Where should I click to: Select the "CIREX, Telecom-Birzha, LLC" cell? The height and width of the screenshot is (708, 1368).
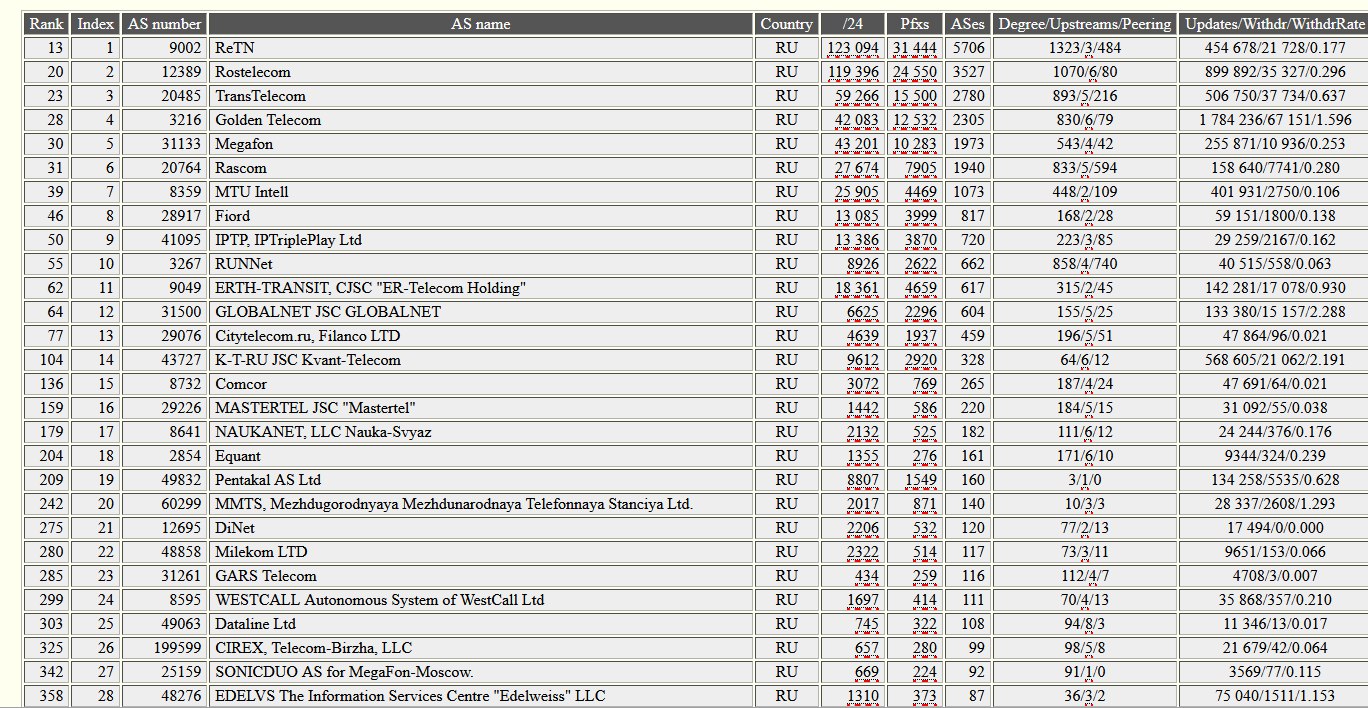click(x=481, y=648)
